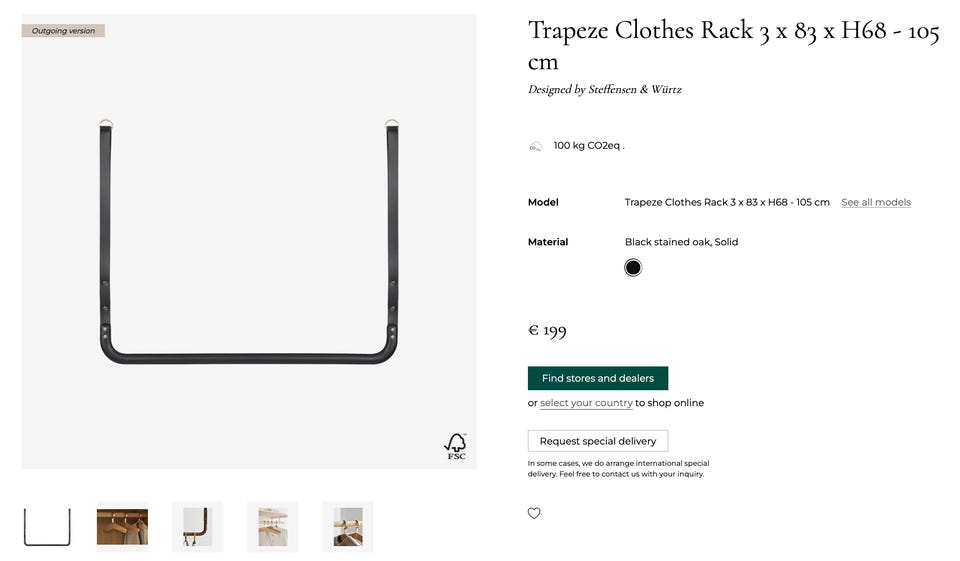960x561 pixels.
Task: Open the select your country link
Action: pyautogui.click(x=586, y=403)
